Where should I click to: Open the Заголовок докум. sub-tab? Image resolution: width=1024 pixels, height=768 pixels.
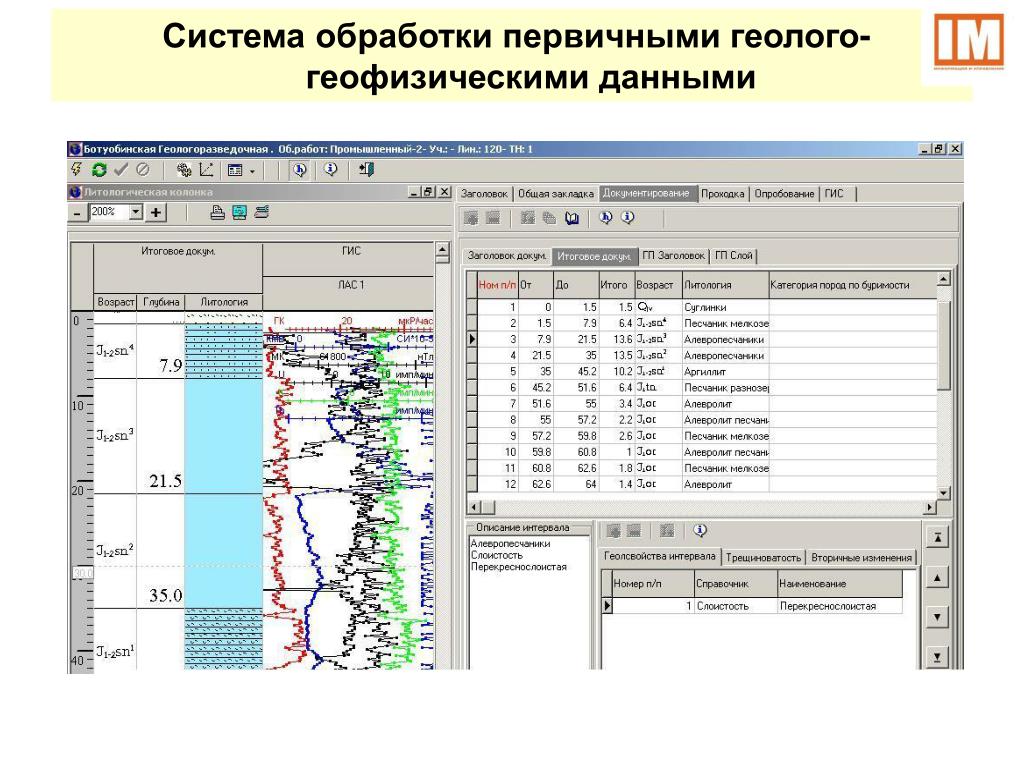click(x=507, y=256)
